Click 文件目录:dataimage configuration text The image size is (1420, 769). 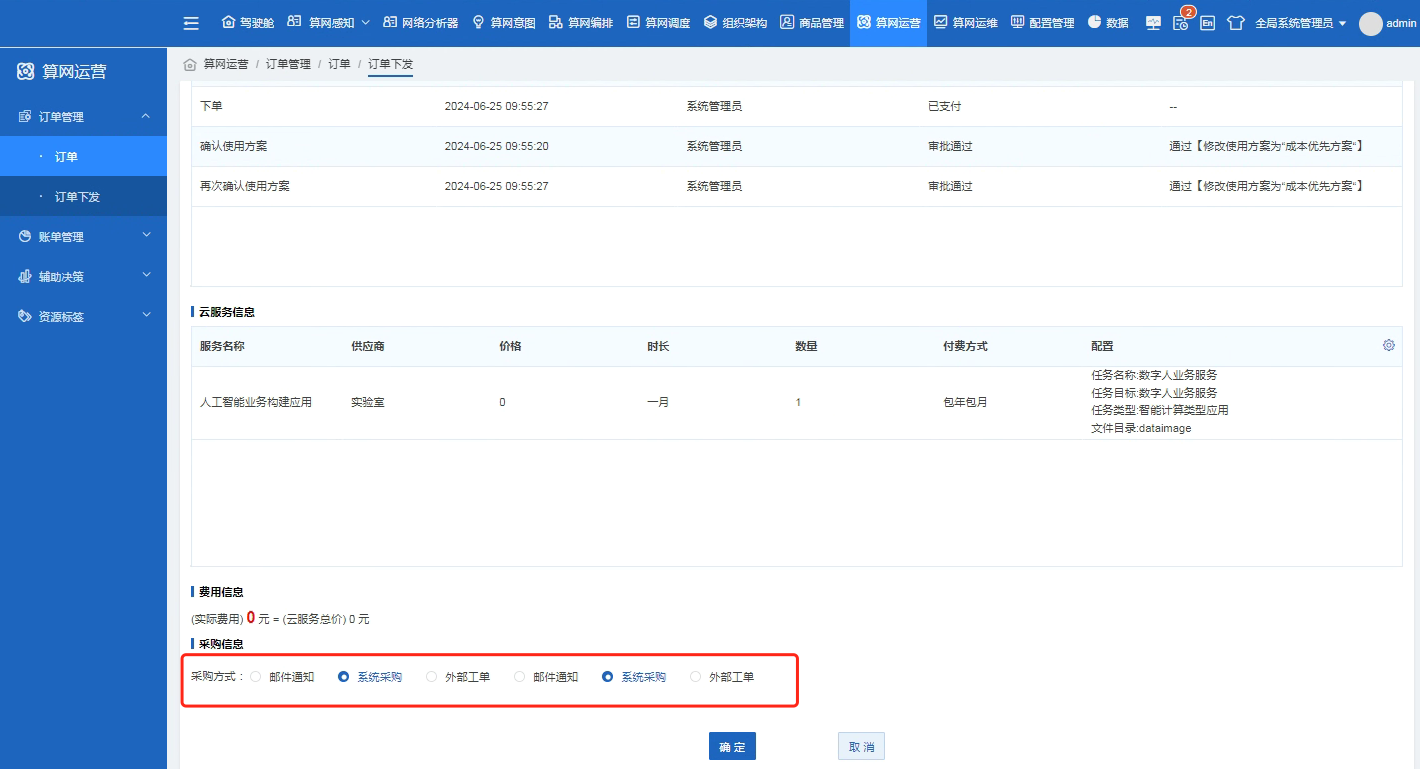pyautogui.click(x=1141, y=428)
